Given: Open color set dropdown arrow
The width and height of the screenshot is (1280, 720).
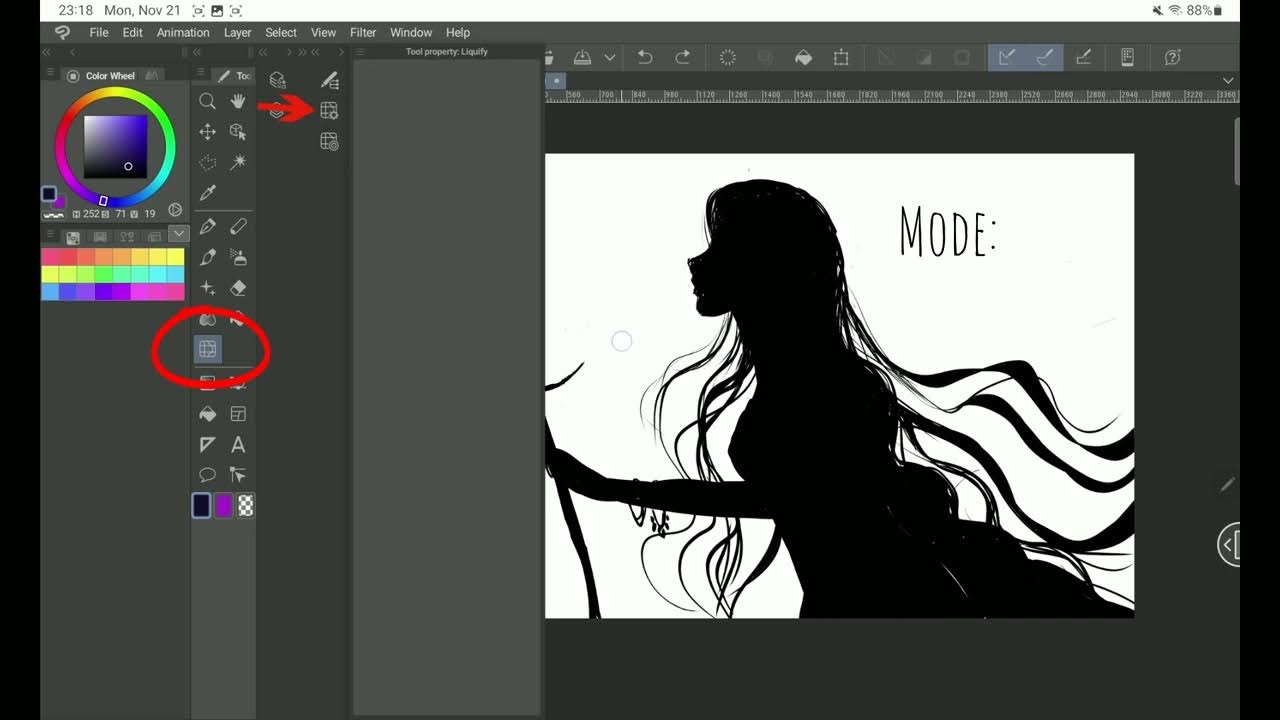Looking at the screenshot, I should [x=178, y=234].
